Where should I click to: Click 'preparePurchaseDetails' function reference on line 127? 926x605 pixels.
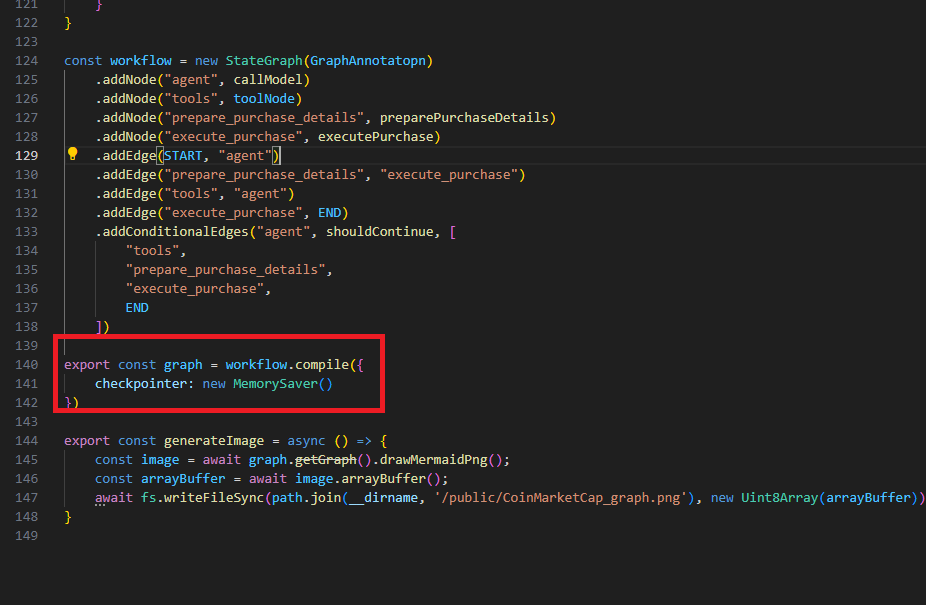click(464, 118)
